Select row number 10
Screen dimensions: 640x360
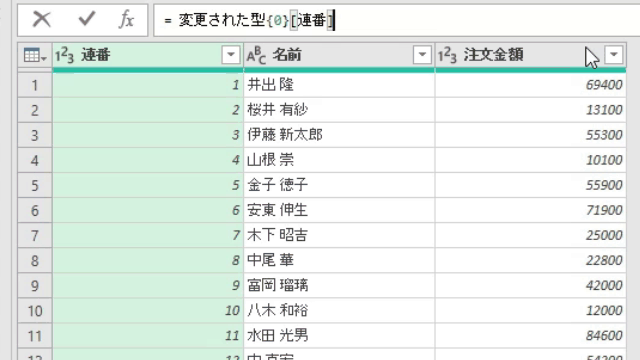pyautogui.click(x=35, y=311)
